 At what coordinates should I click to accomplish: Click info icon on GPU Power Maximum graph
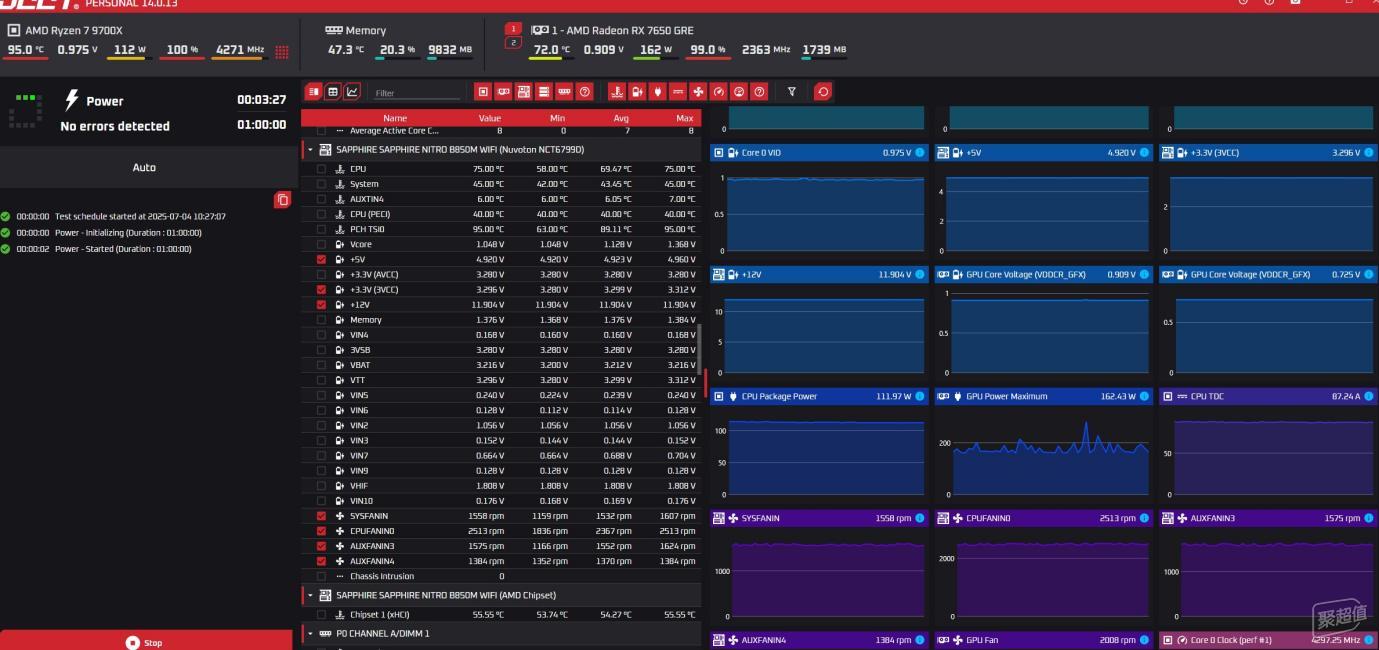point(1144,397)
